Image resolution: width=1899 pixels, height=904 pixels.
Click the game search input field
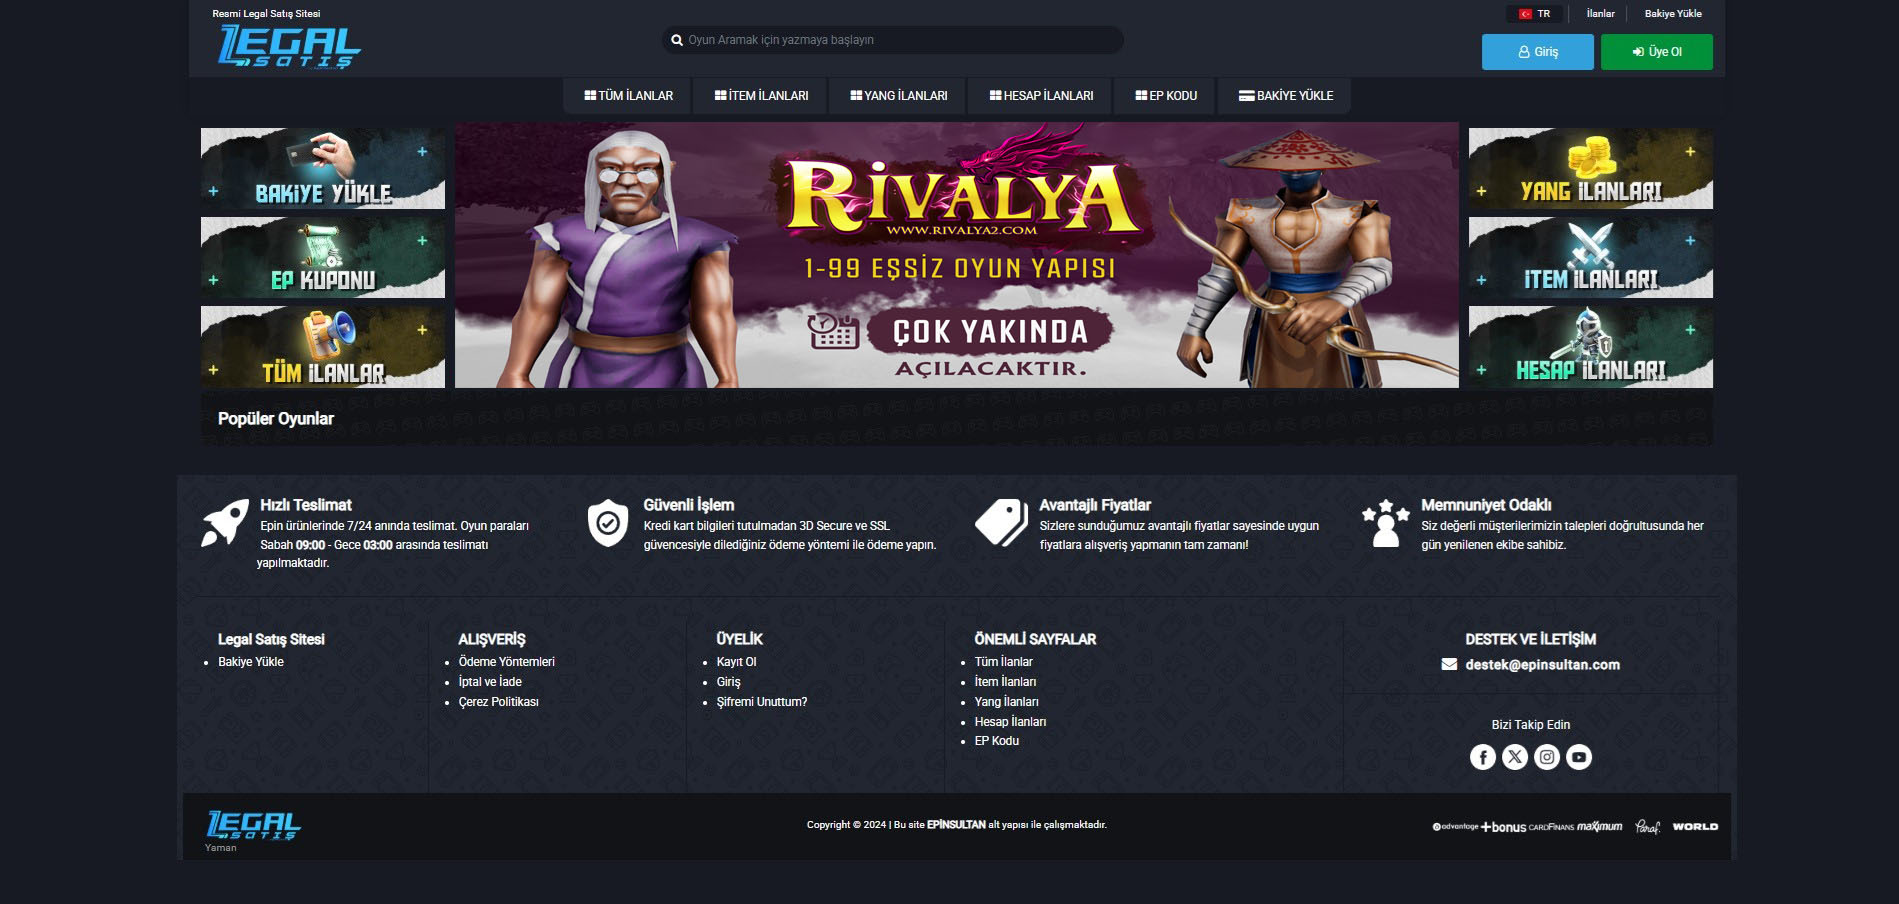(x=892, y=40)
